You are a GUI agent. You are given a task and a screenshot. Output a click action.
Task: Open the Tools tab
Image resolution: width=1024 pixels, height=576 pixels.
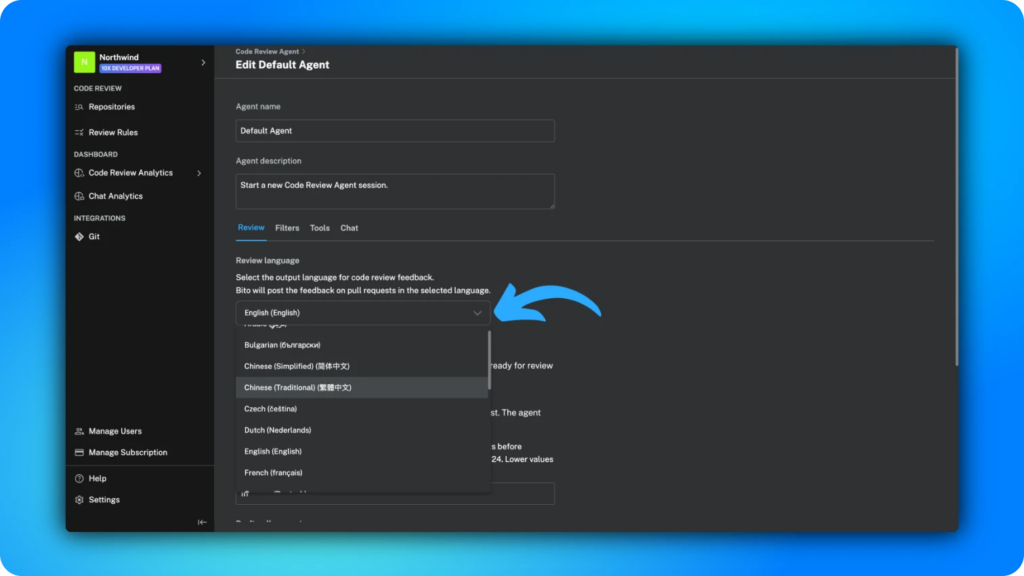tap(319, 228)
